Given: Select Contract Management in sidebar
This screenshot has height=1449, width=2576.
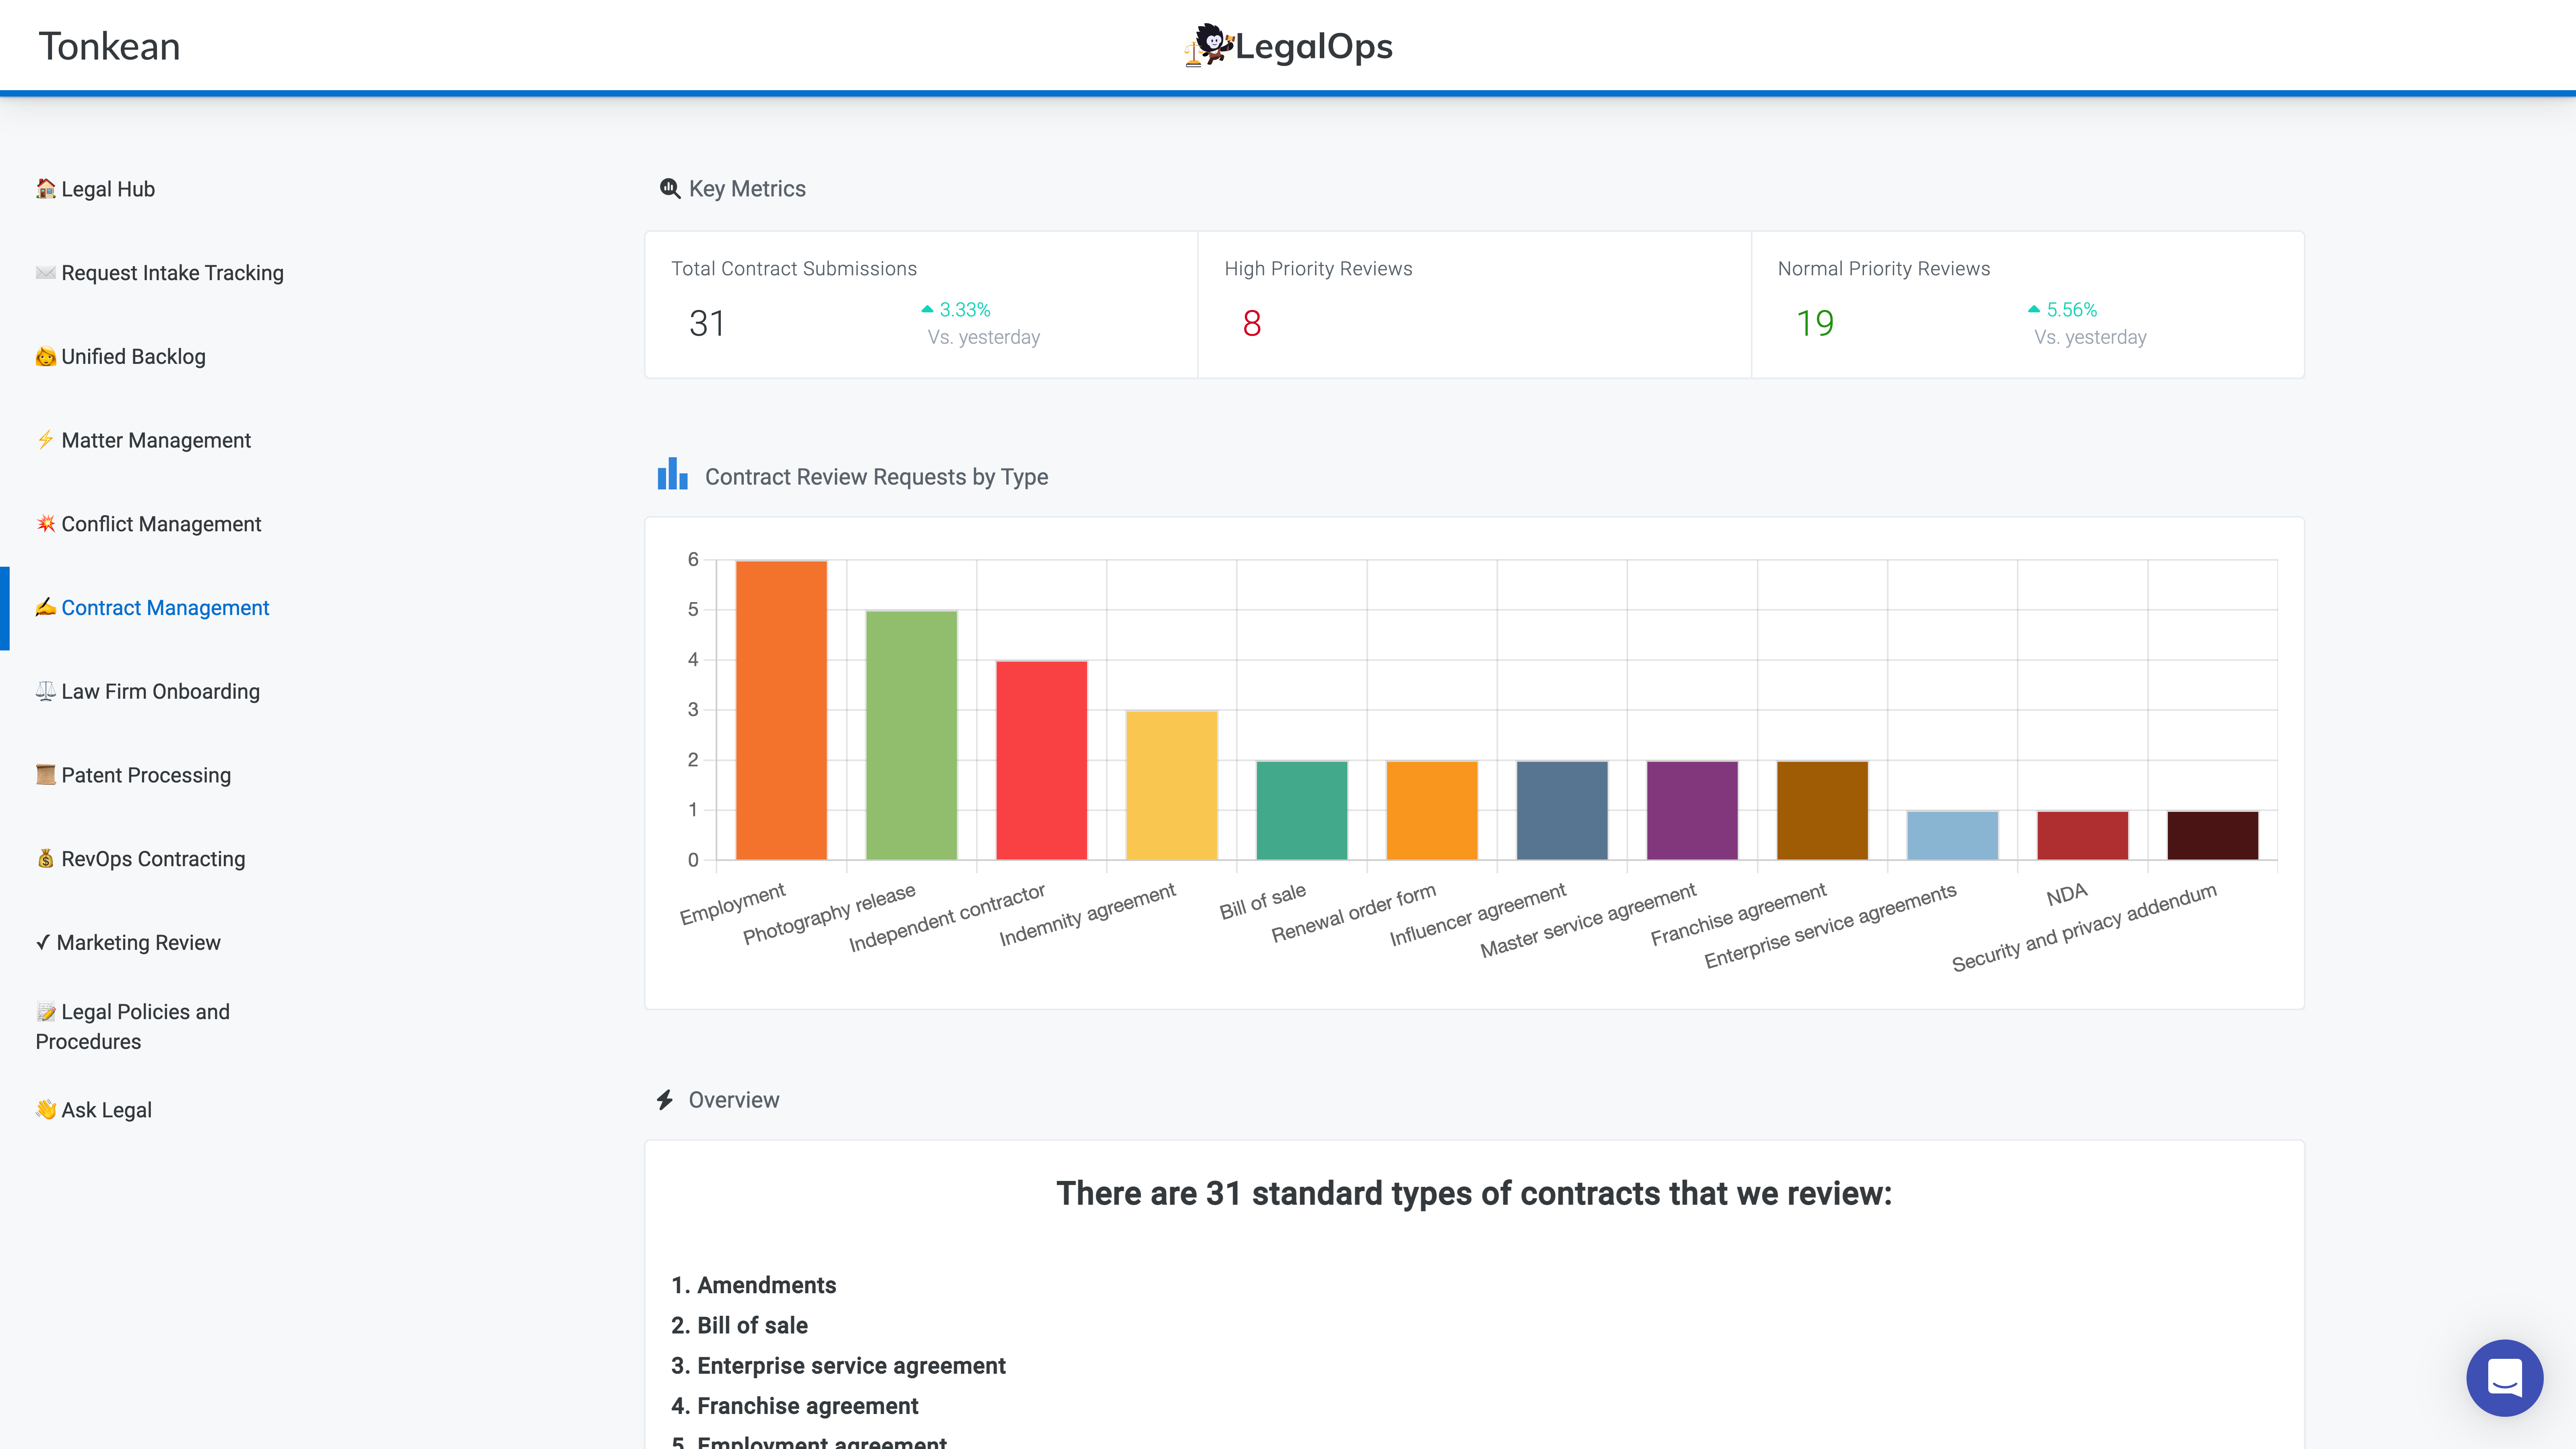Looking at the screenshot, I should (x=165, y=608).
